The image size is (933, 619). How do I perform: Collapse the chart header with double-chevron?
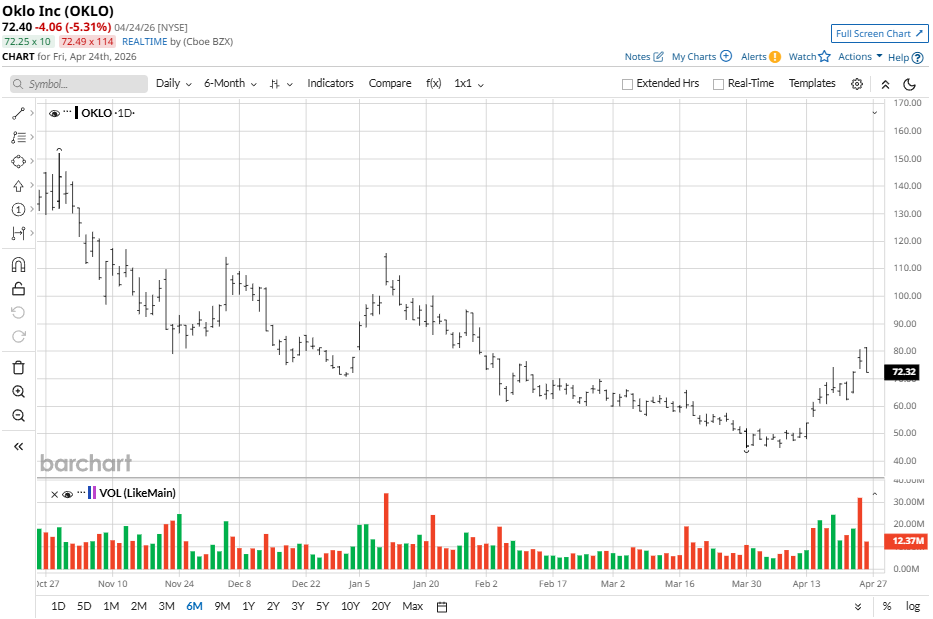[x=885, y=84]
